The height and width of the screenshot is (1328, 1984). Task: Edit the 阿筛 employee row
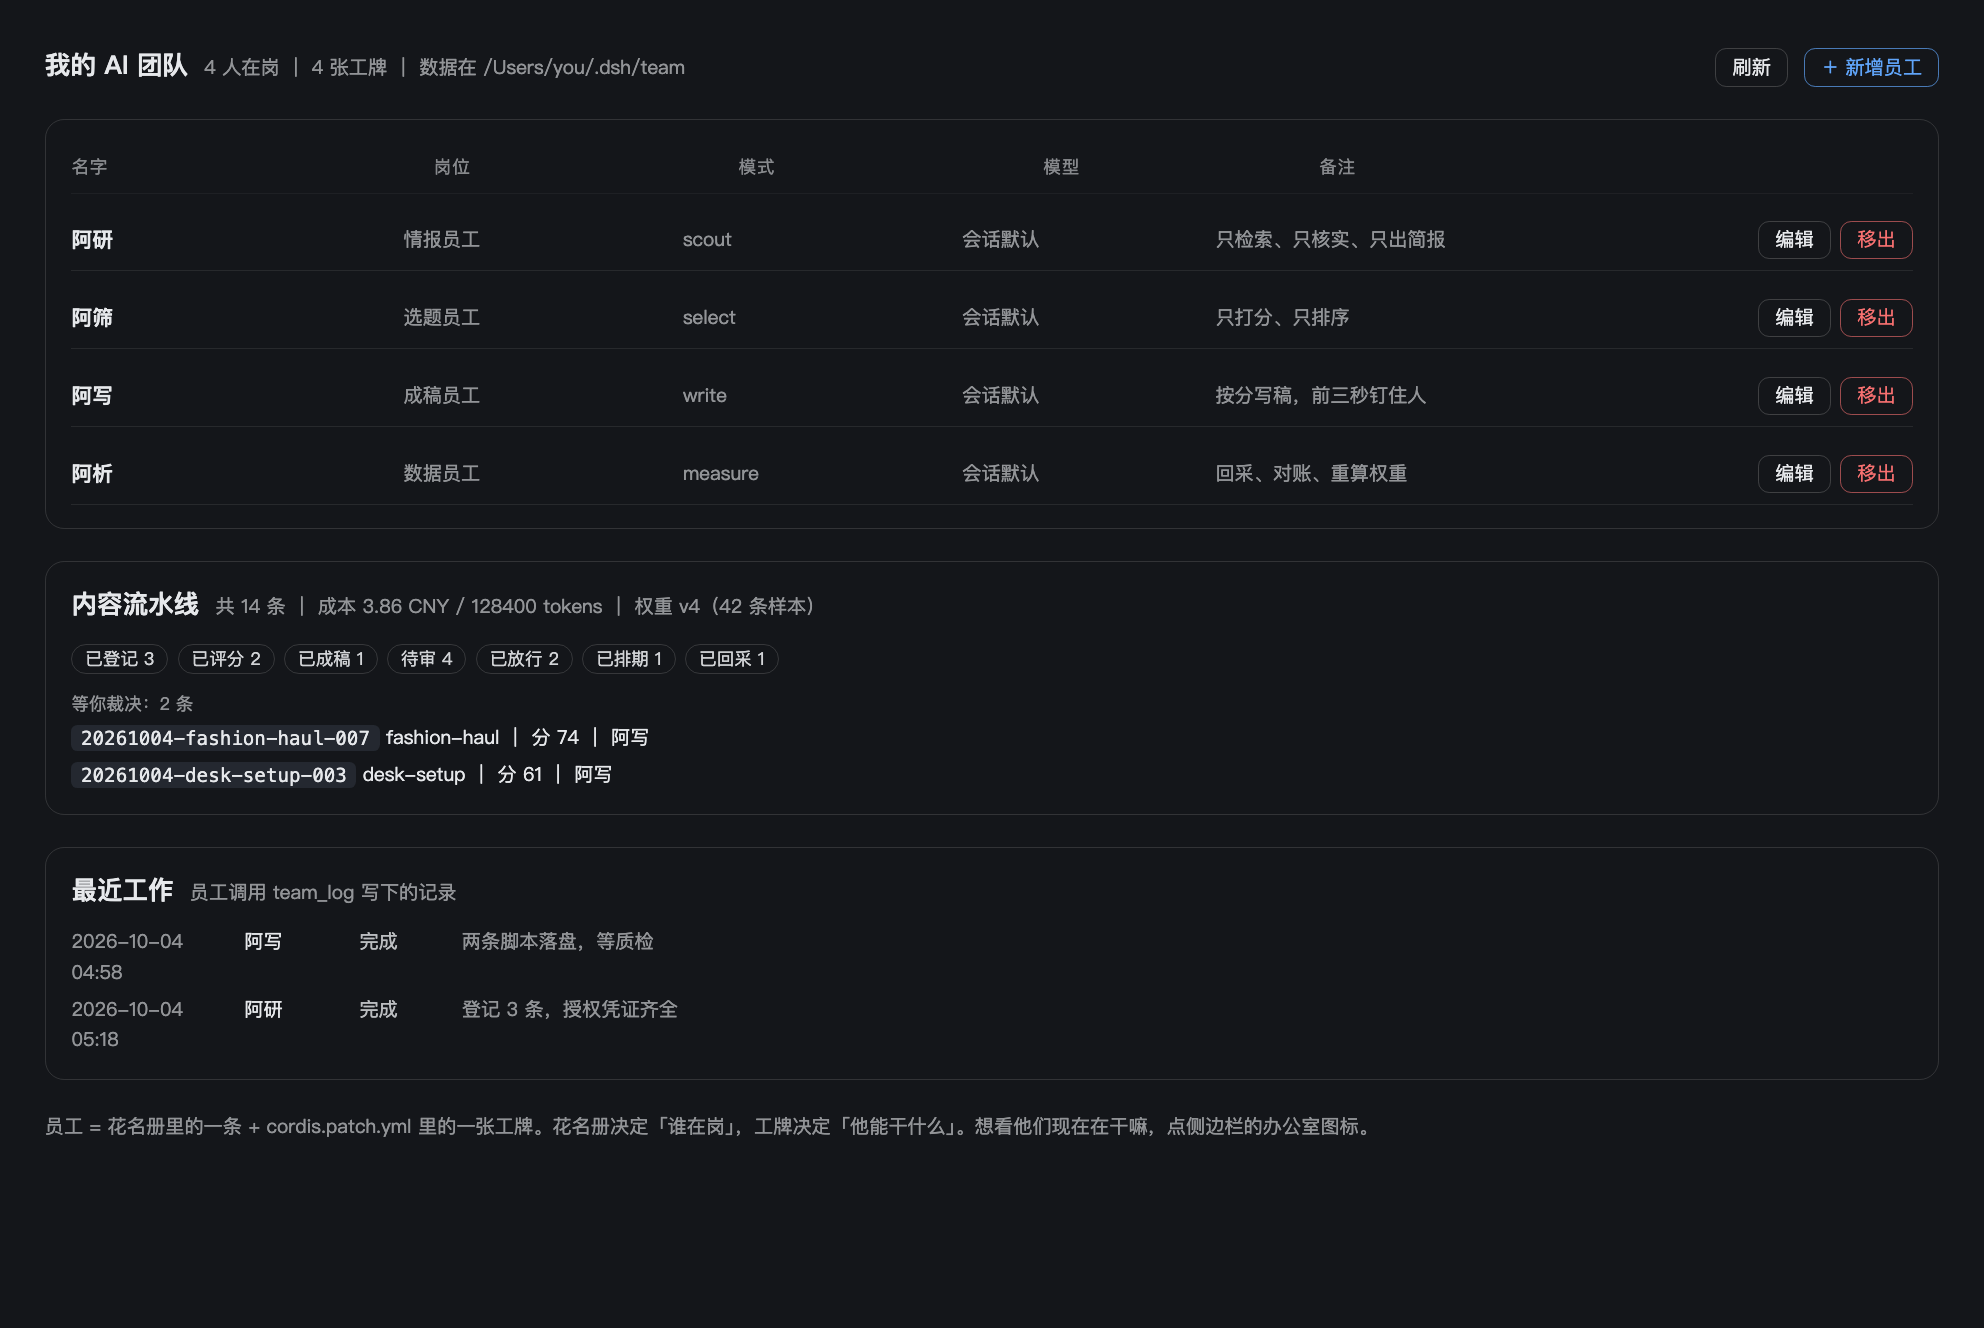coord(1794,318)
